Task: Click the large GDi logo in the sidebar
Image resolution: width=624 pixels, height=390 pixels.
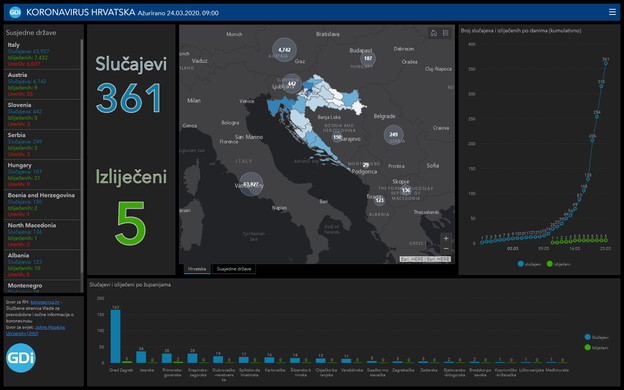Action: (x=21, y=358)
